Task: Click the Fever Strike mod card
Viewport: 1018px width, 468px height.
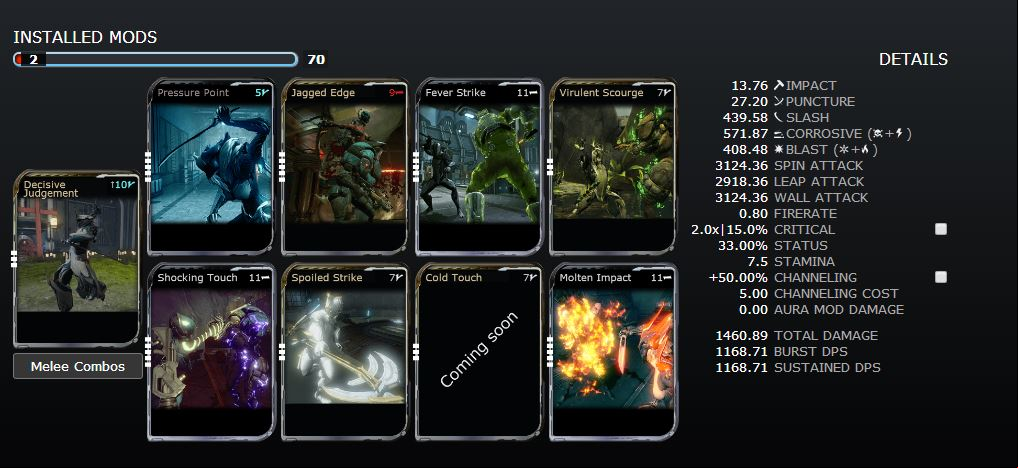Action: [x=479, y=166]
